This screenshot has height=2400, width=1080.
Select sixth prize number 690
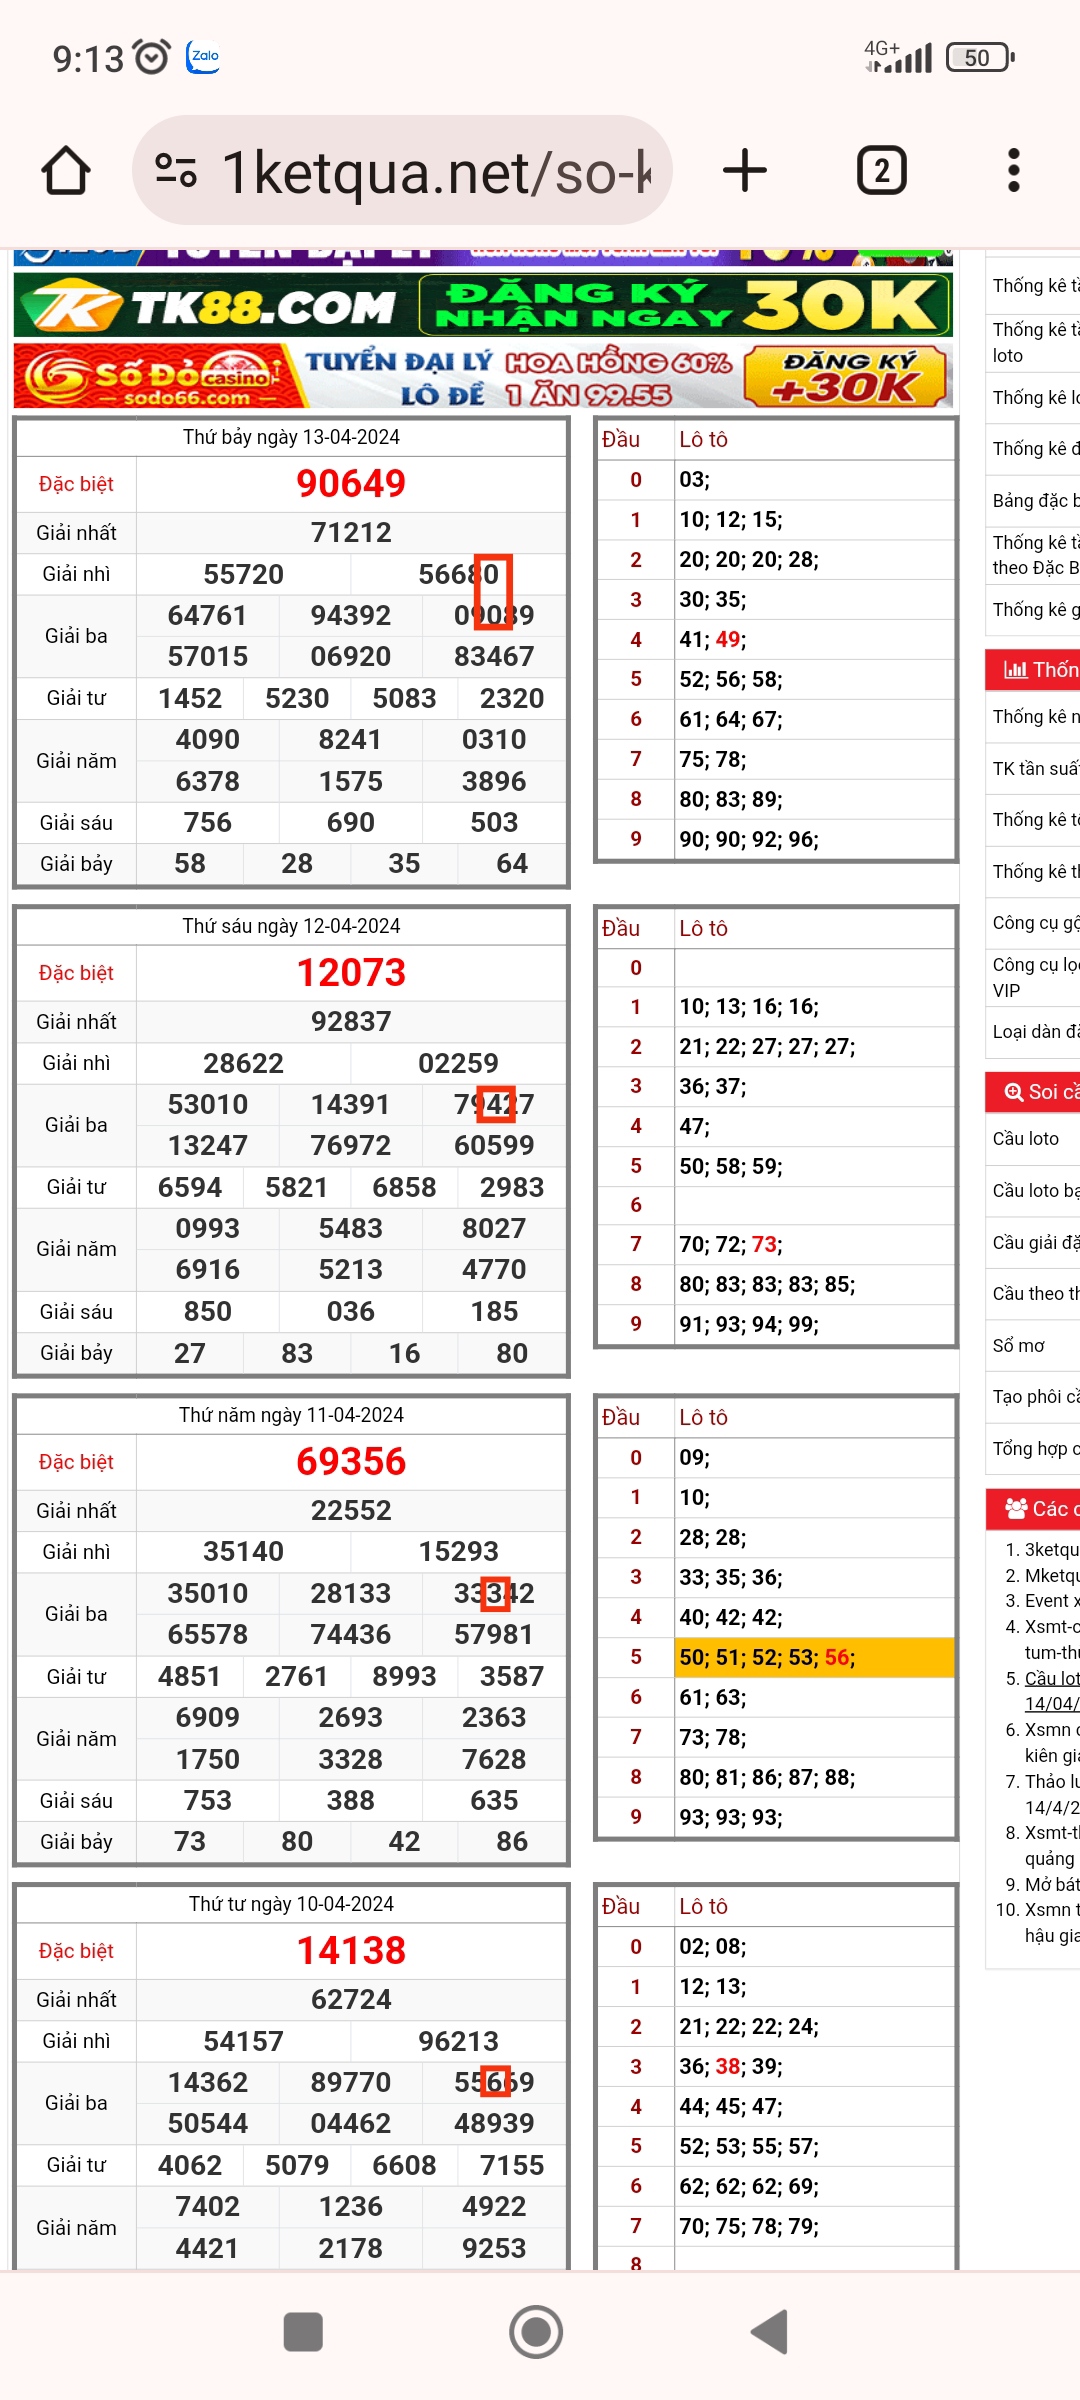click(x=351, y=823)
